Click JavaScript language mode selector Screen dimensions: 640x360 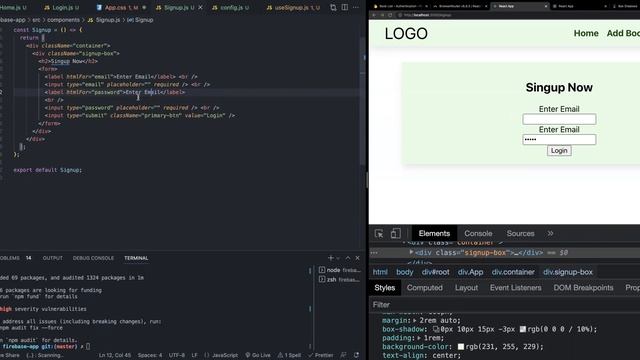click(221, 355)
